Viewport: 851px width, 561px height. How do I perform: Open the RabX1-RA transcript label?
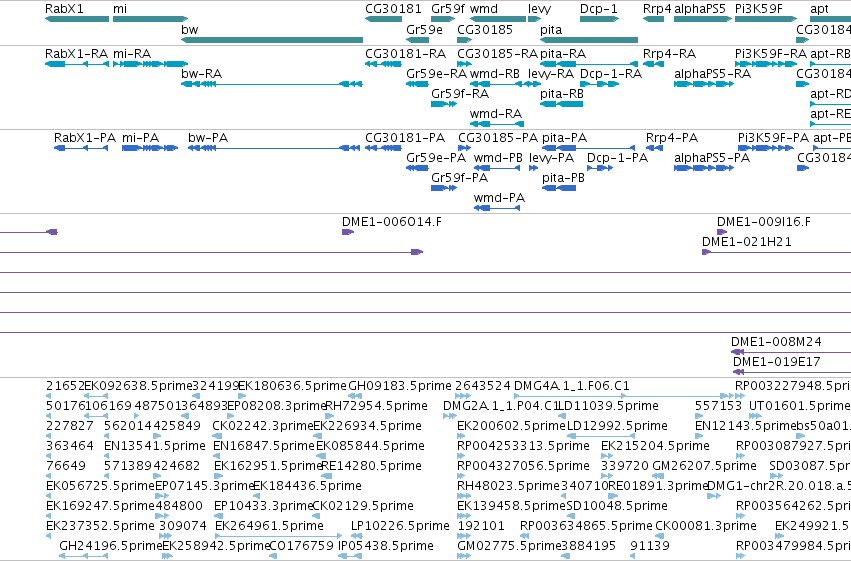pyautogui.click(x=76, y=54)
